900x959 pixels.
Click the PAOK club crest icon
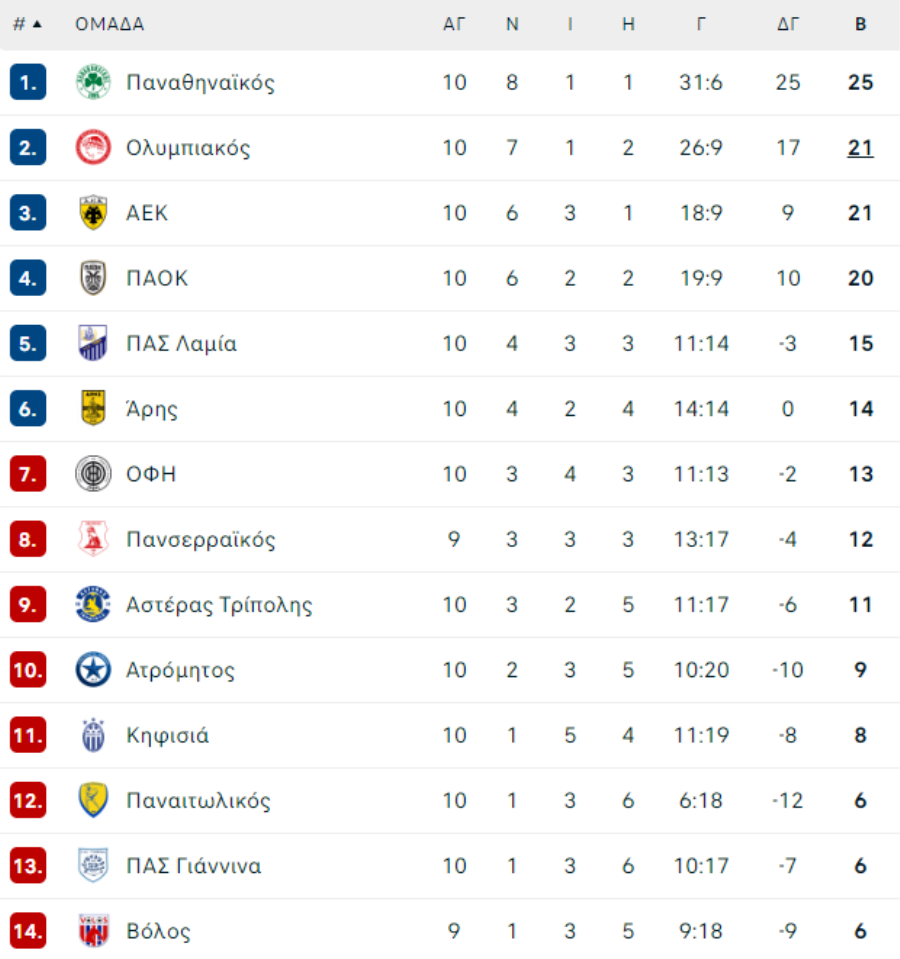coord(93,278)
